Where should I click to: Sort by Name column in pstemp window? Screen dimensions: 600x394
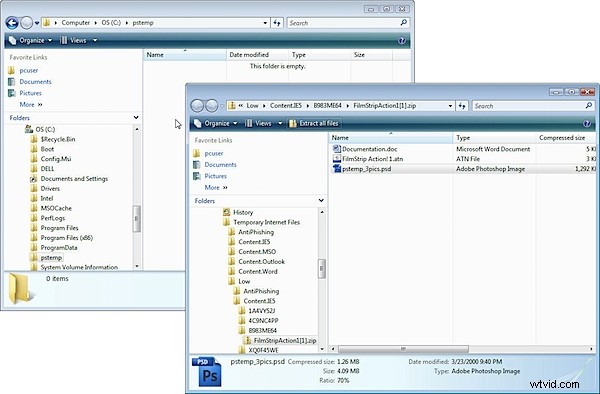coord(185,55)
